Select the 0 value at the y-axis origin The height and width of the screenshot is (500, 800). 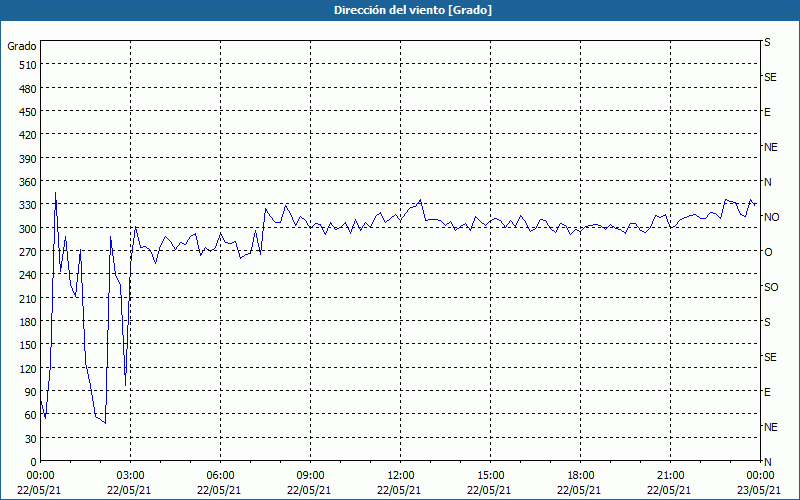34,462
